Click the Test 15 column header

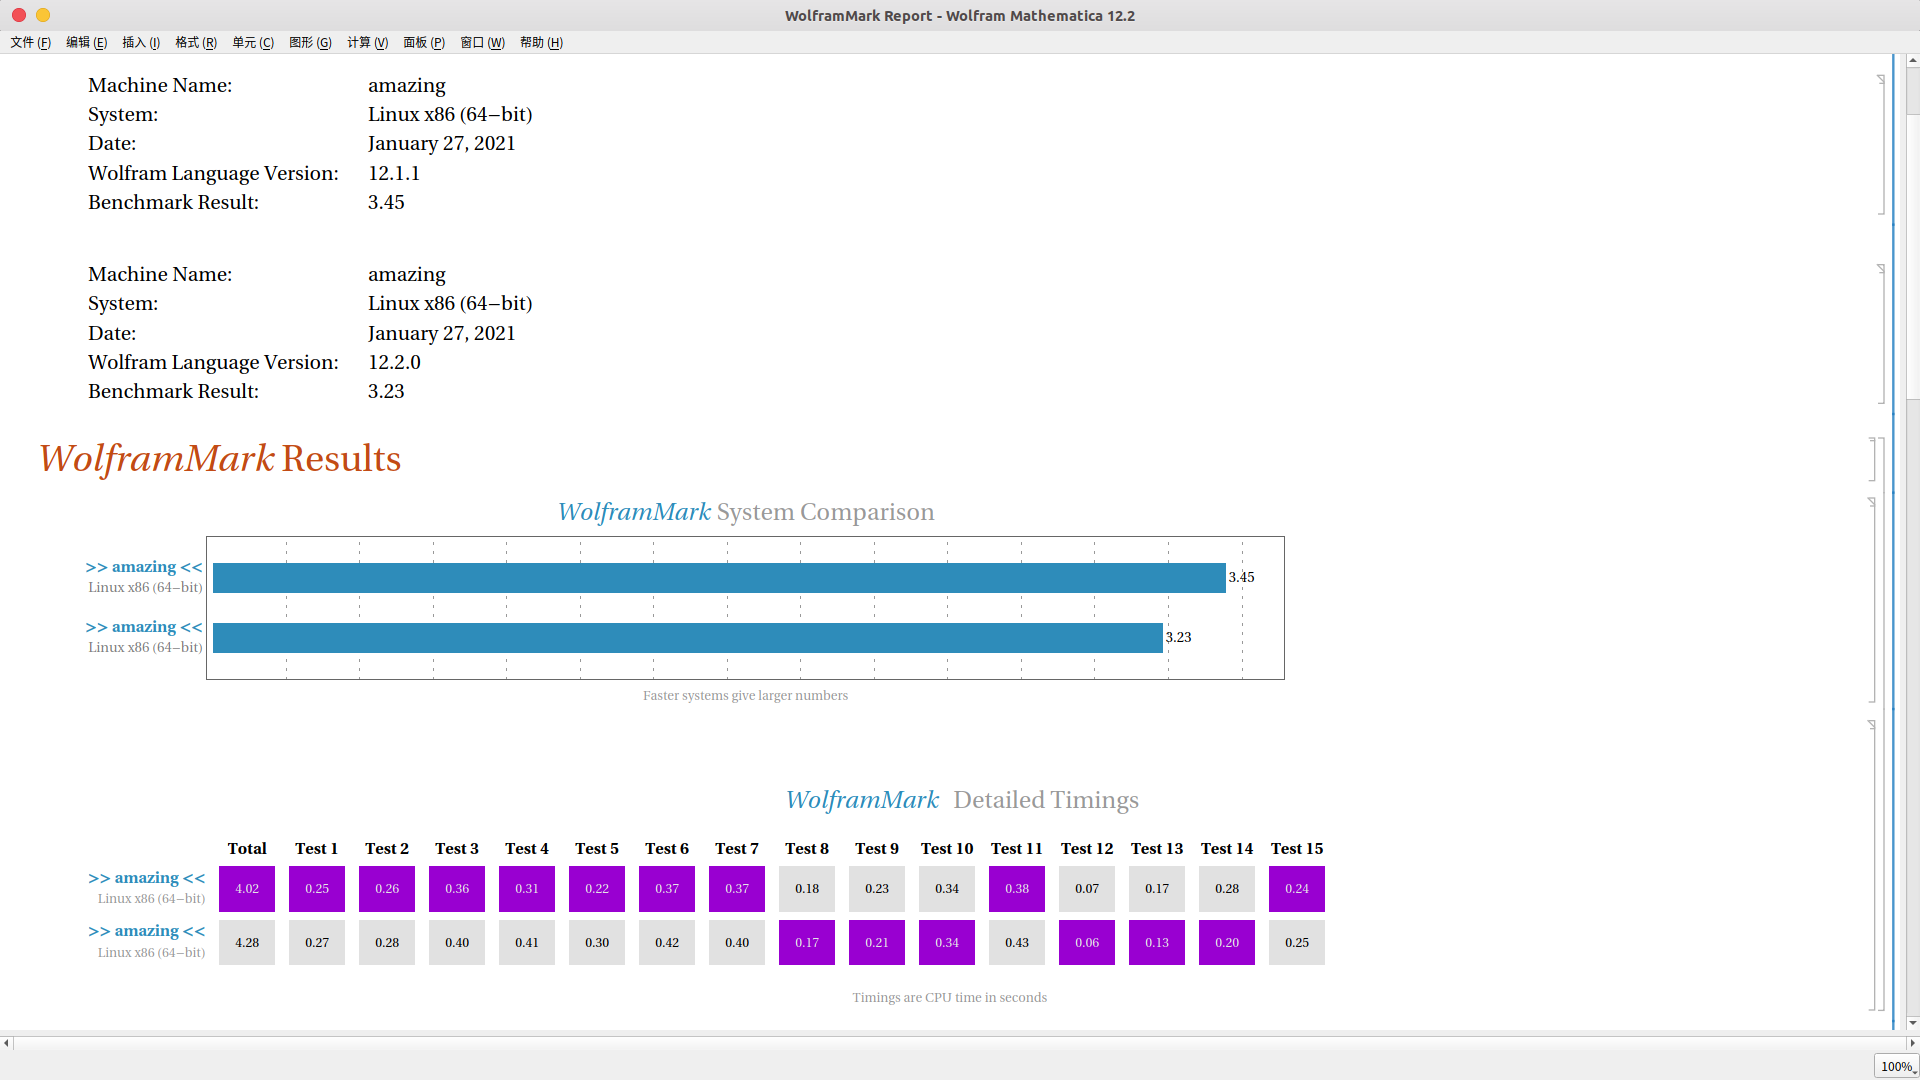coord(1297,849)
